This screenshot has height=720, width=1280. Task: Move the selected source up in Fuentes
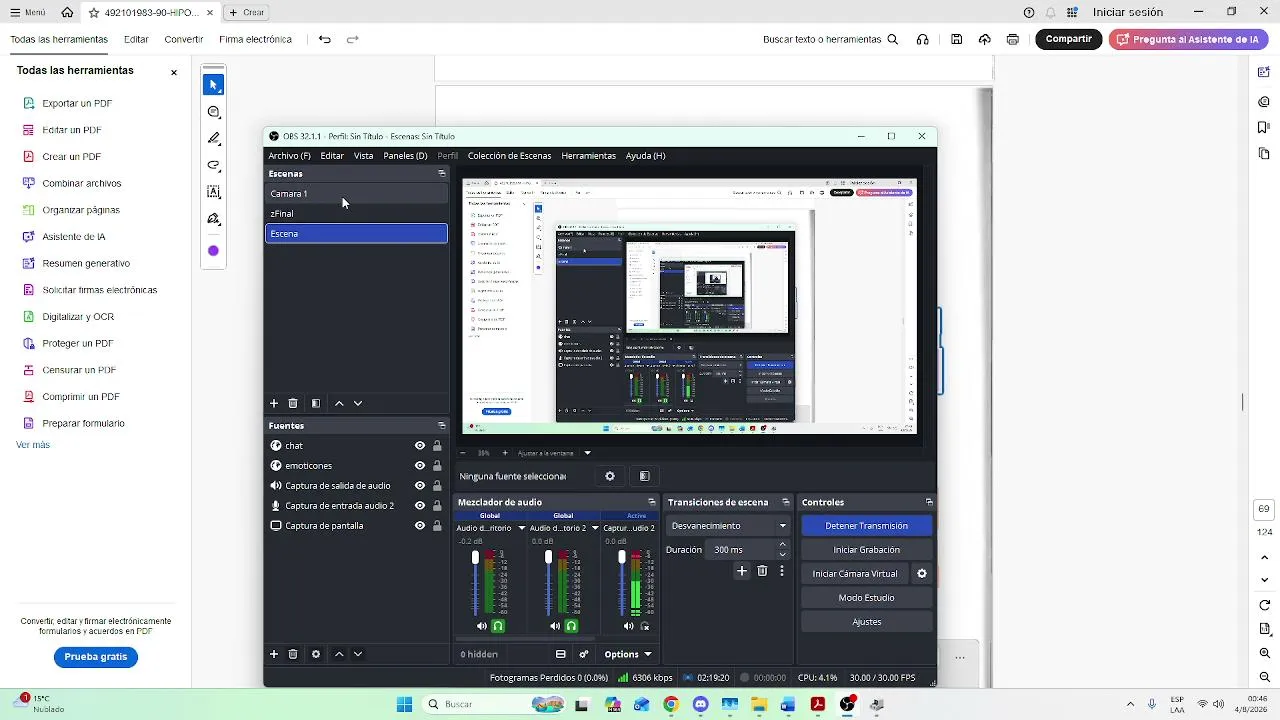[x=339, y=654]
